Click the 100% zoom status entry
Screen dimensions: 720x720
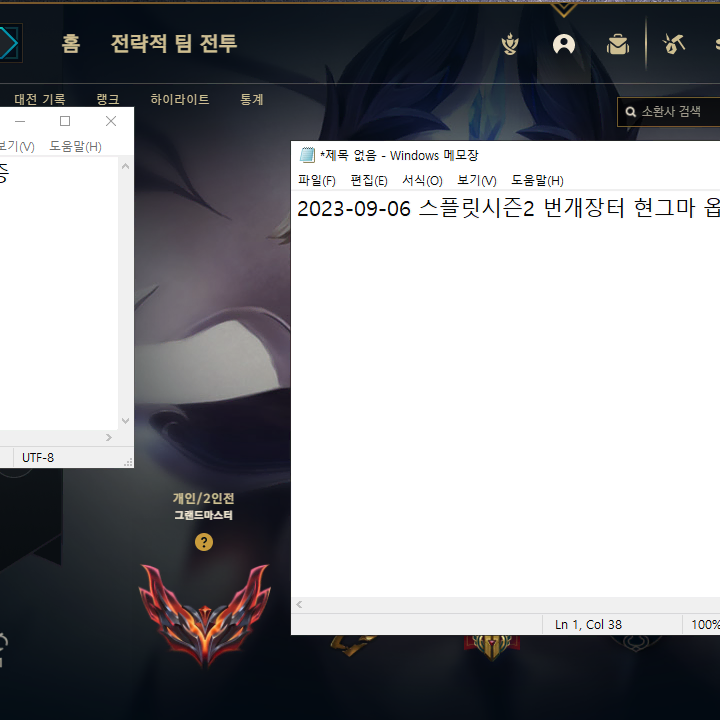point(705,624)
